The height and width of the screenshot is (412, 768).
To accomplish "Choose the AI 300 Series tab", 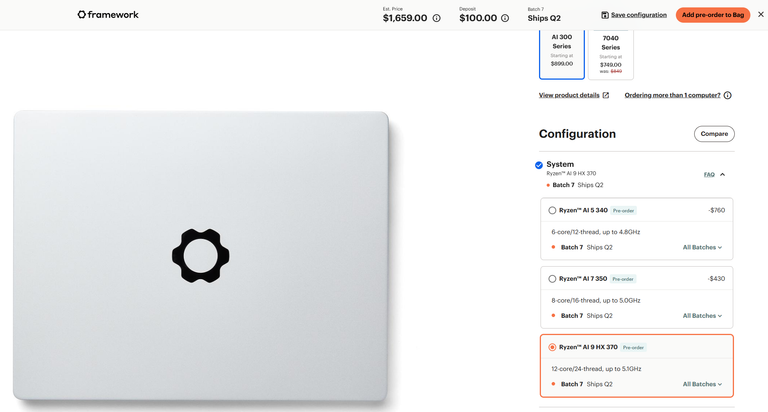I will pos(562,54).
